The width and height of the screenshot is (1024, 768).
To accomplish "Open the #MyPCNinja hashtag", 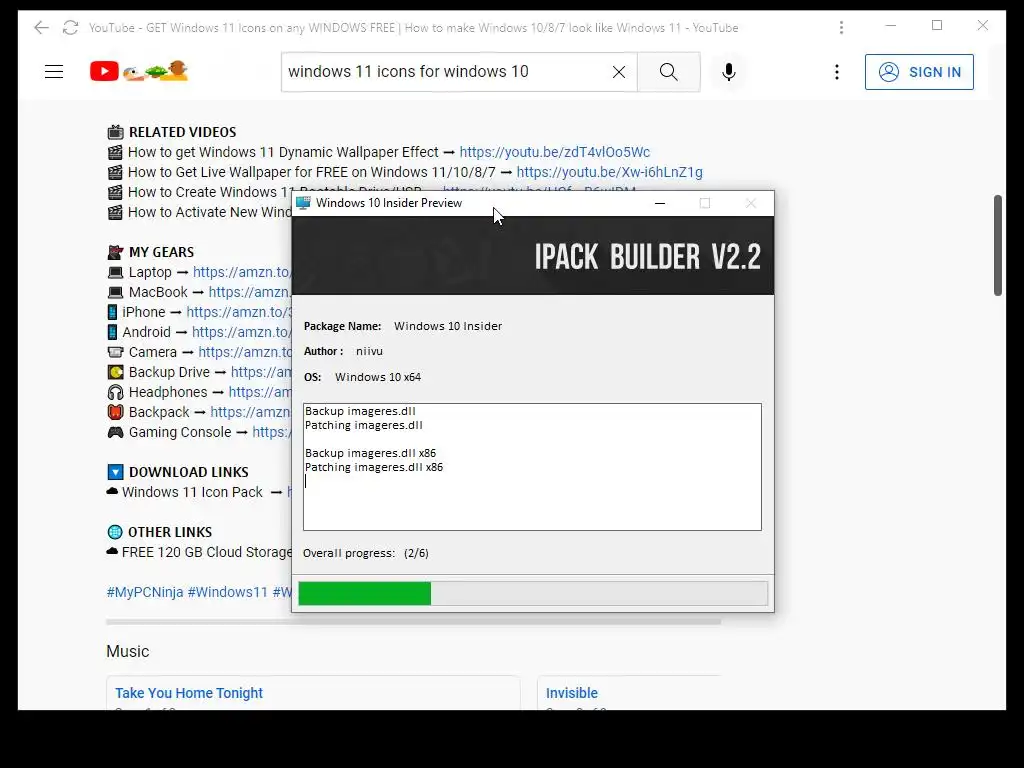I will (x=145, y=592).
